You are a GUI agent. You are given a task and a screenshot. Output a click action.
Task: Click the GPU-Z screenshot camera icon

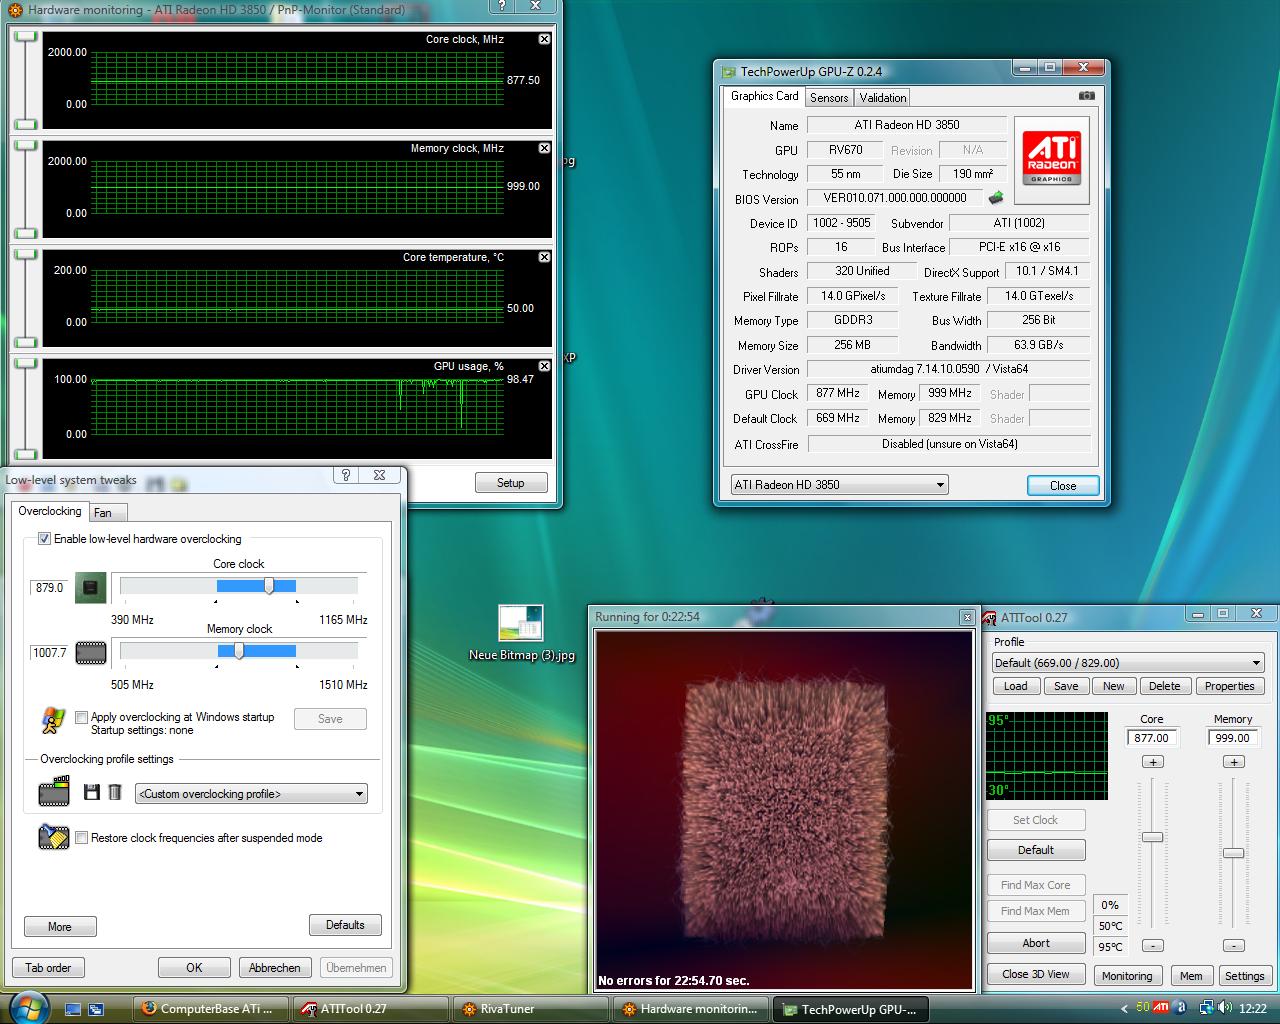coord(1086,96)
